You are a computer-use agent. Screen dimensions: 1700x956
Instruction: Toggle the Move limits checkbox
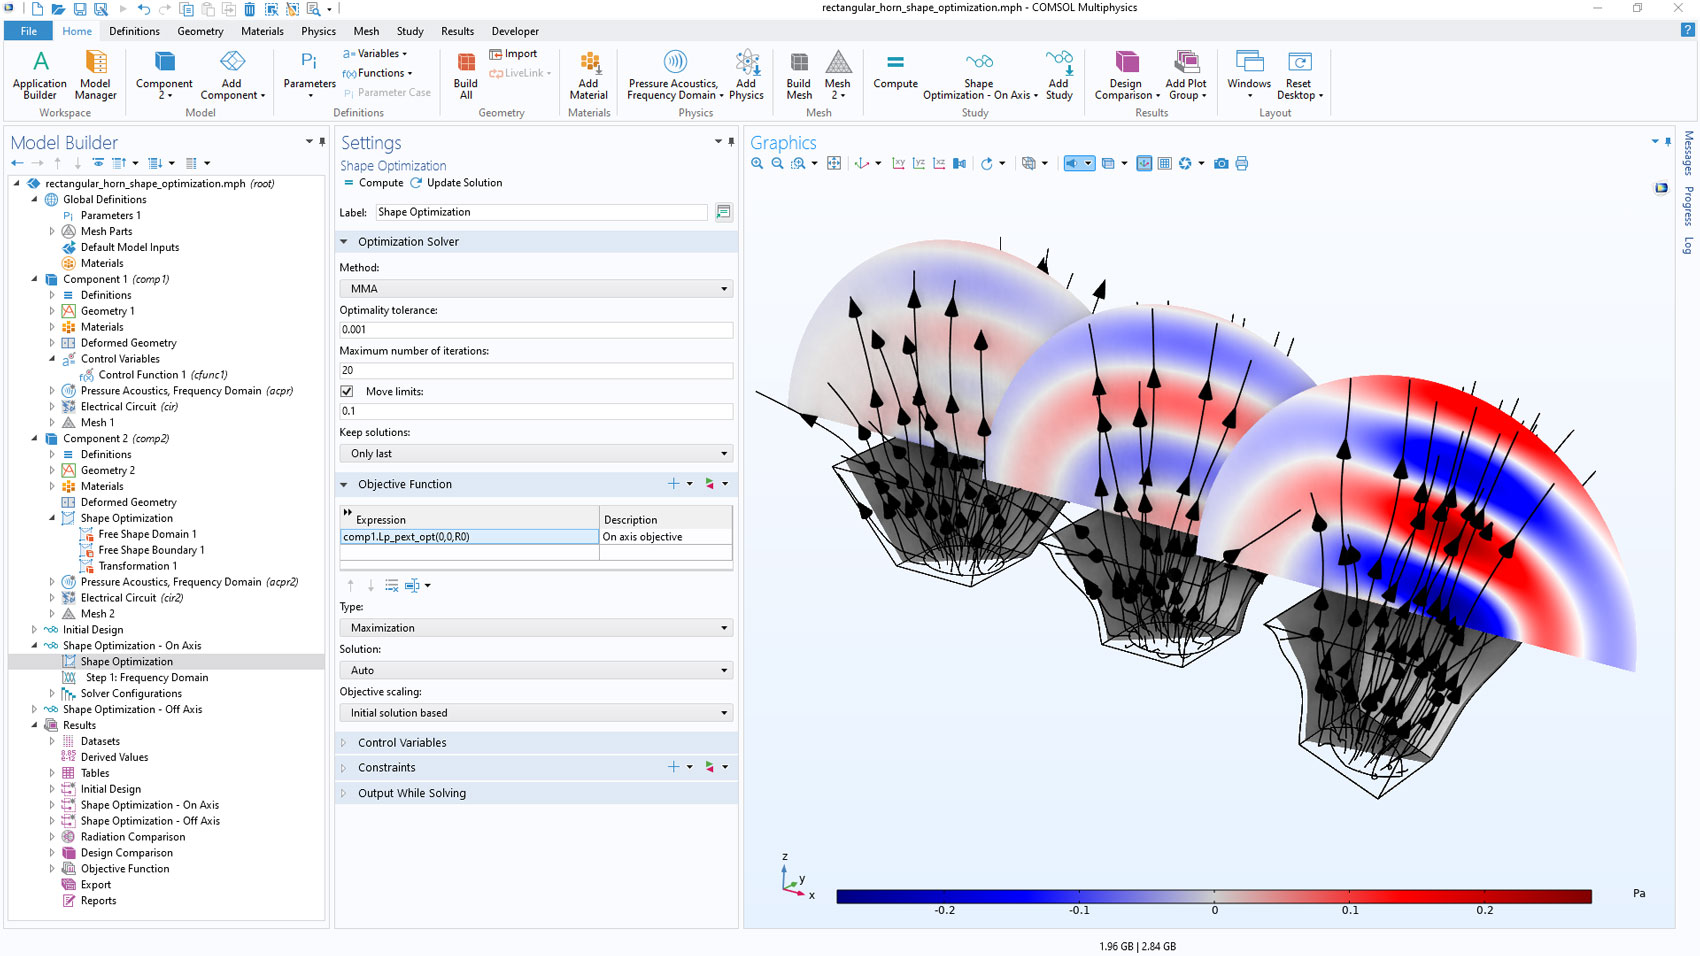tap(347, 391)
